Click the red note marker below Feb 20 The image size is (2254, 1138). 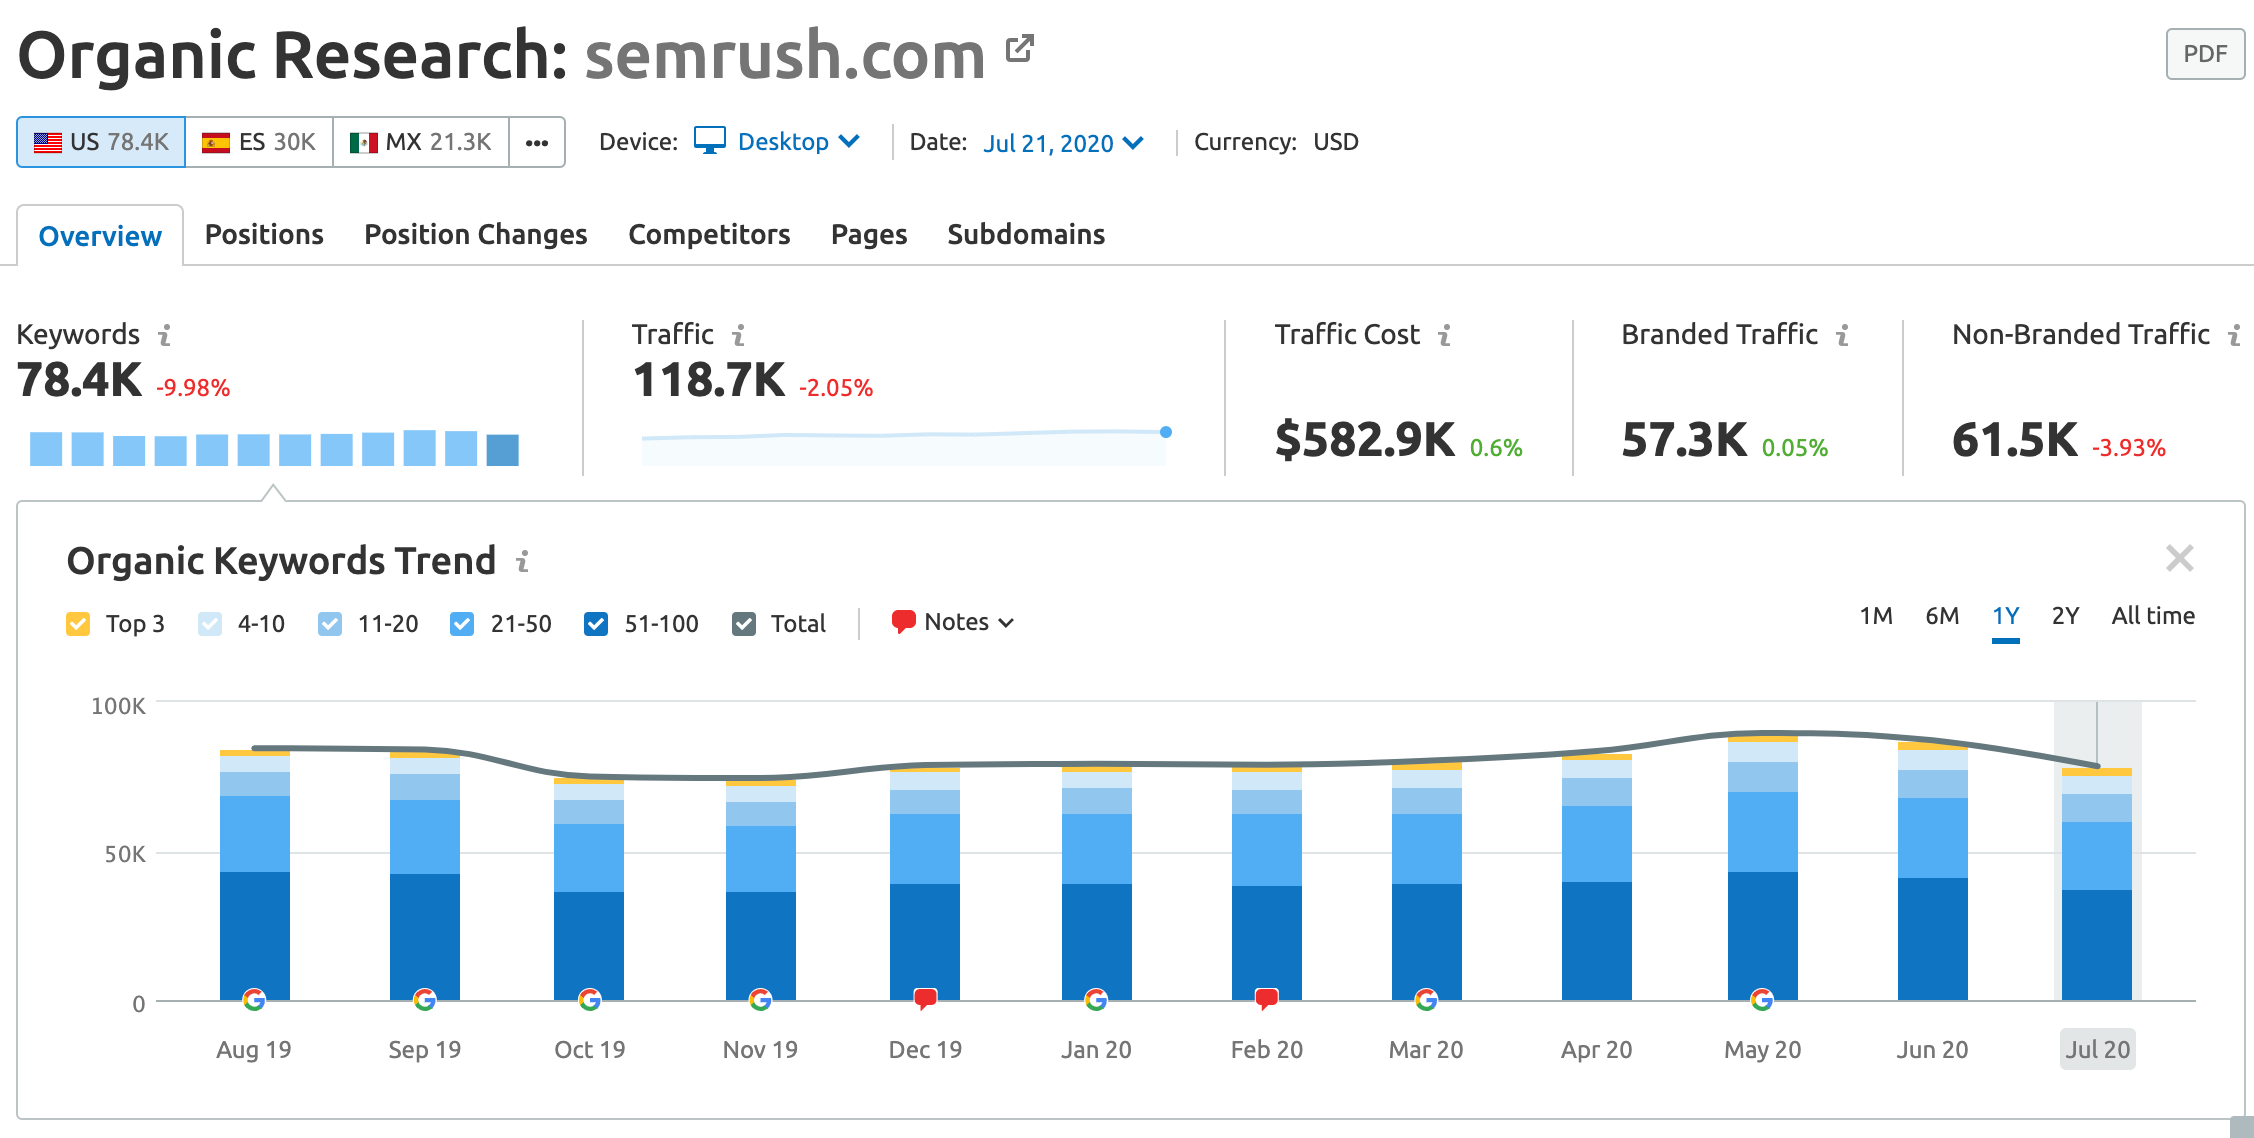pyautogui.click(x=1266, y=997)
